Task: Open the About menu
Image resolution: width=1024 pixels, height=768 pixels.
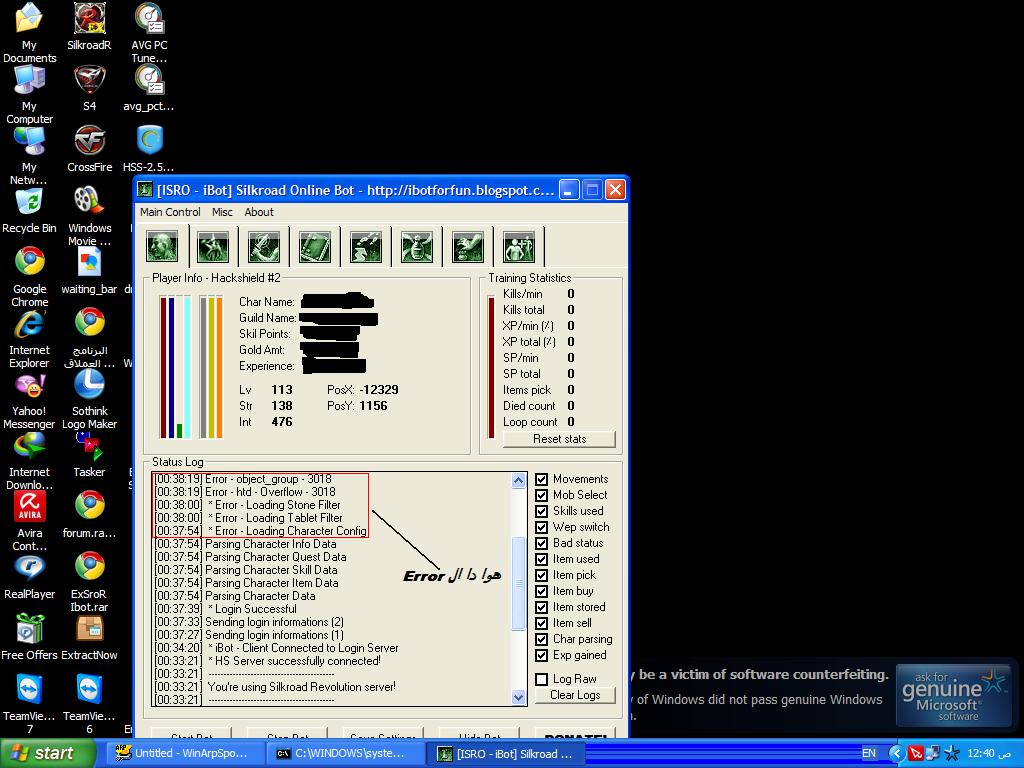Action: point(259,212)
